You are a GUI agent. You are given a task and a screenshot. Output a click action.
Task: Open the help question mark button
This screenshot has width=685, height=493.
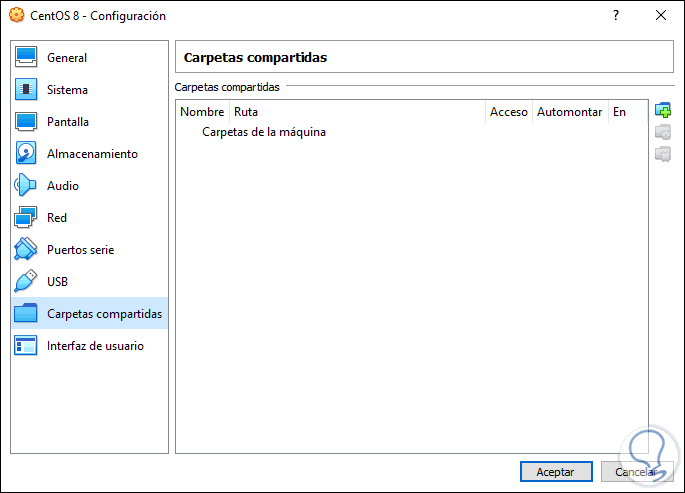click(616, 16)
